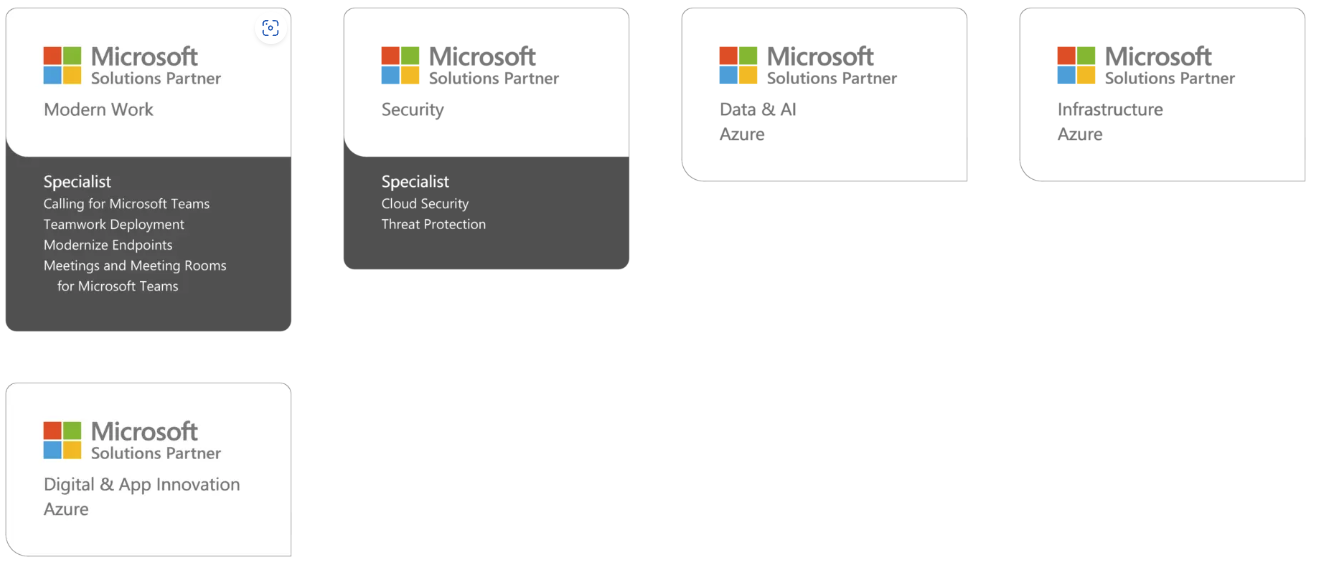The image size is (1320, 569).
Task: Click the Microsoft logo on Modern Work badge
Action: coord(62,65)
